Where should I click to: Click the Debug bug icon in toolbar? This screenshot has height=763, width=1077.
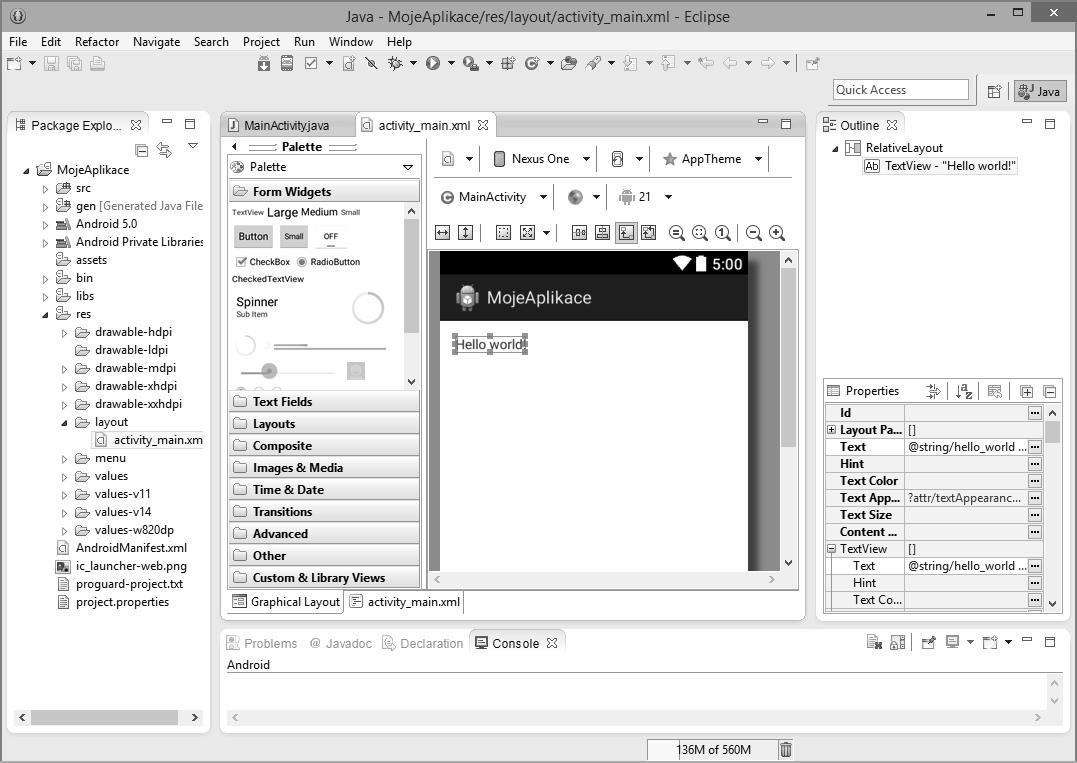click(x=395, y=64)
